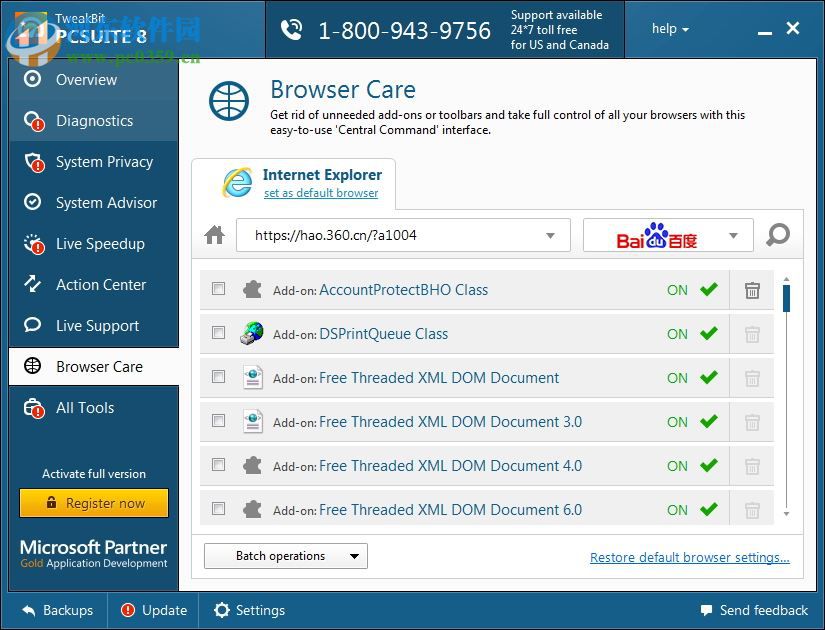Screen dimensions: 825x630
Task: Delete AccountProtectBHO Class with trash icon
Action: (752, 290)
